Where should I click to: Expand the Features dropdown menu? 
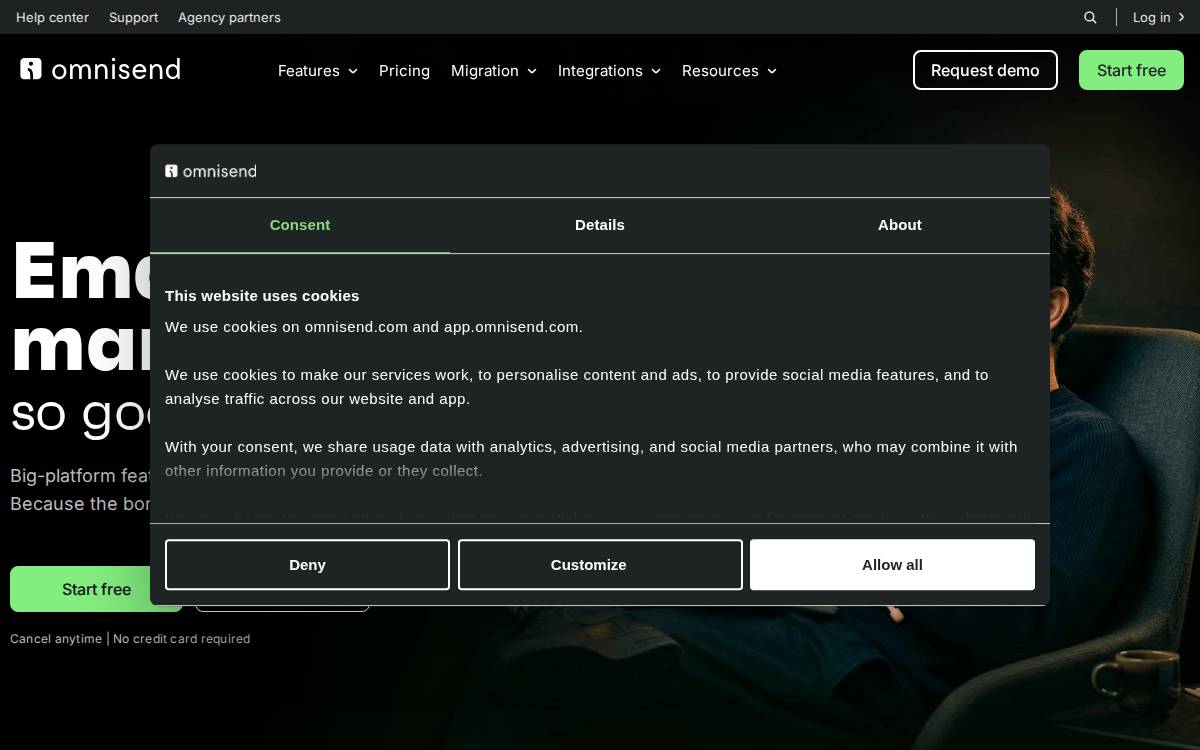click(318, 71)
